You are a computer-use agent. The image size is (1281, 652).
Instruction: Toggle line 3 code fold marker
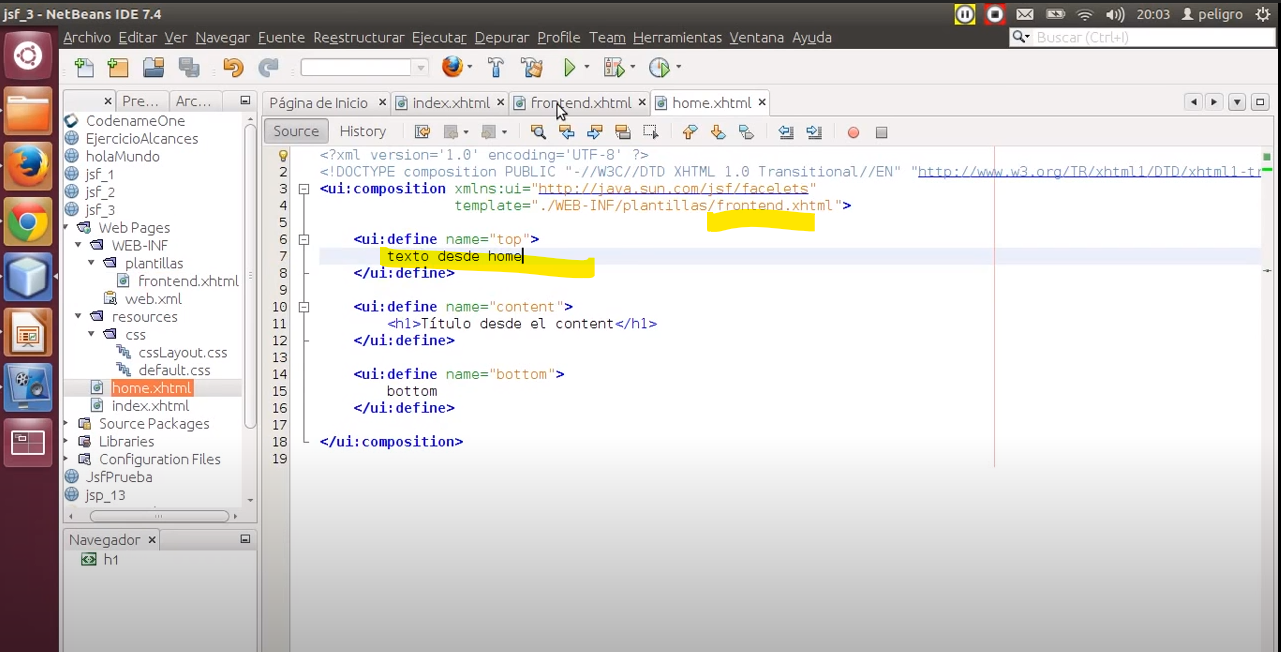tap(304, 188)
